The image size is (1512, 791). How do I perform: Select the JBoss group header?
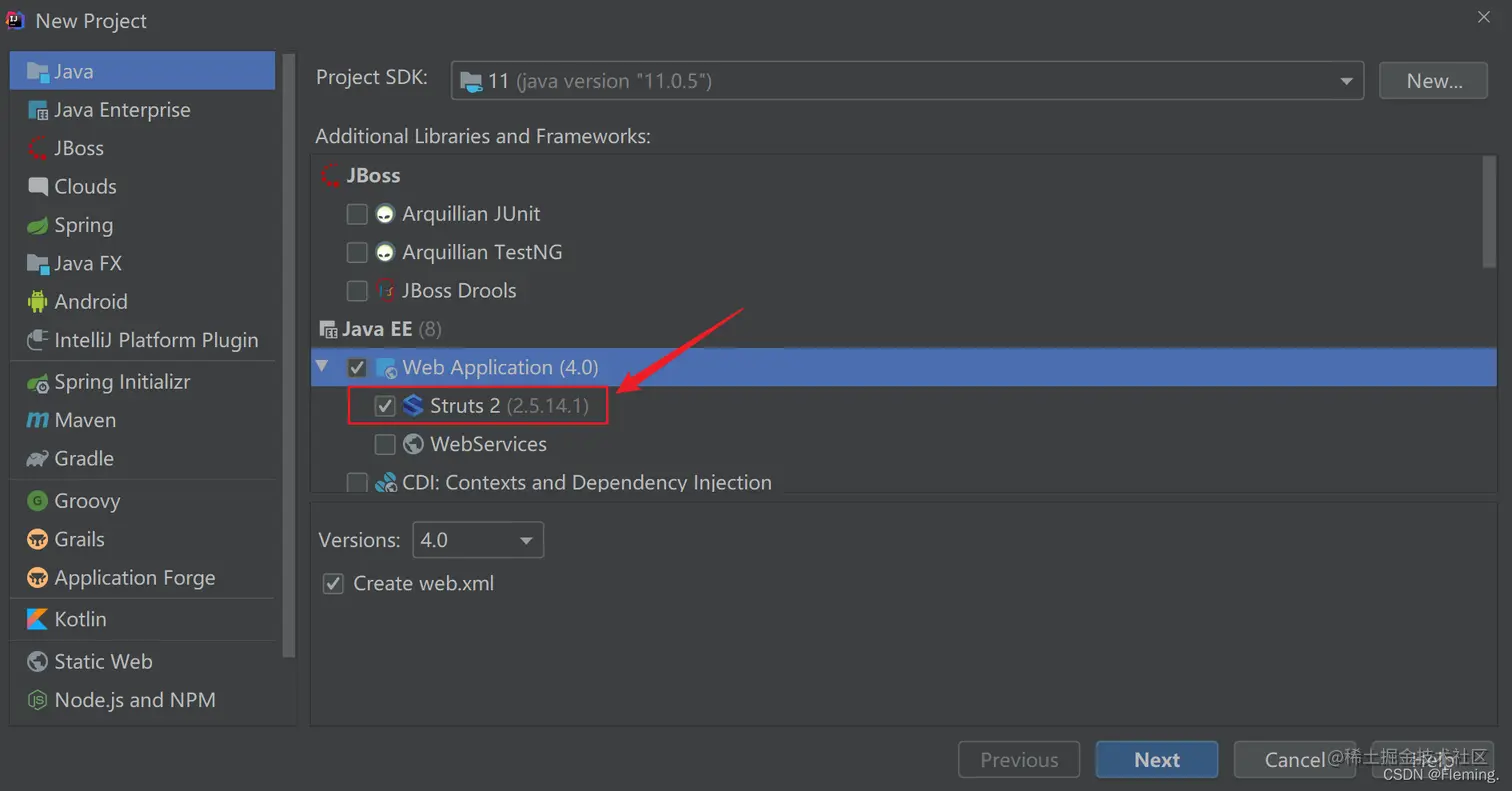pos(373,176)
